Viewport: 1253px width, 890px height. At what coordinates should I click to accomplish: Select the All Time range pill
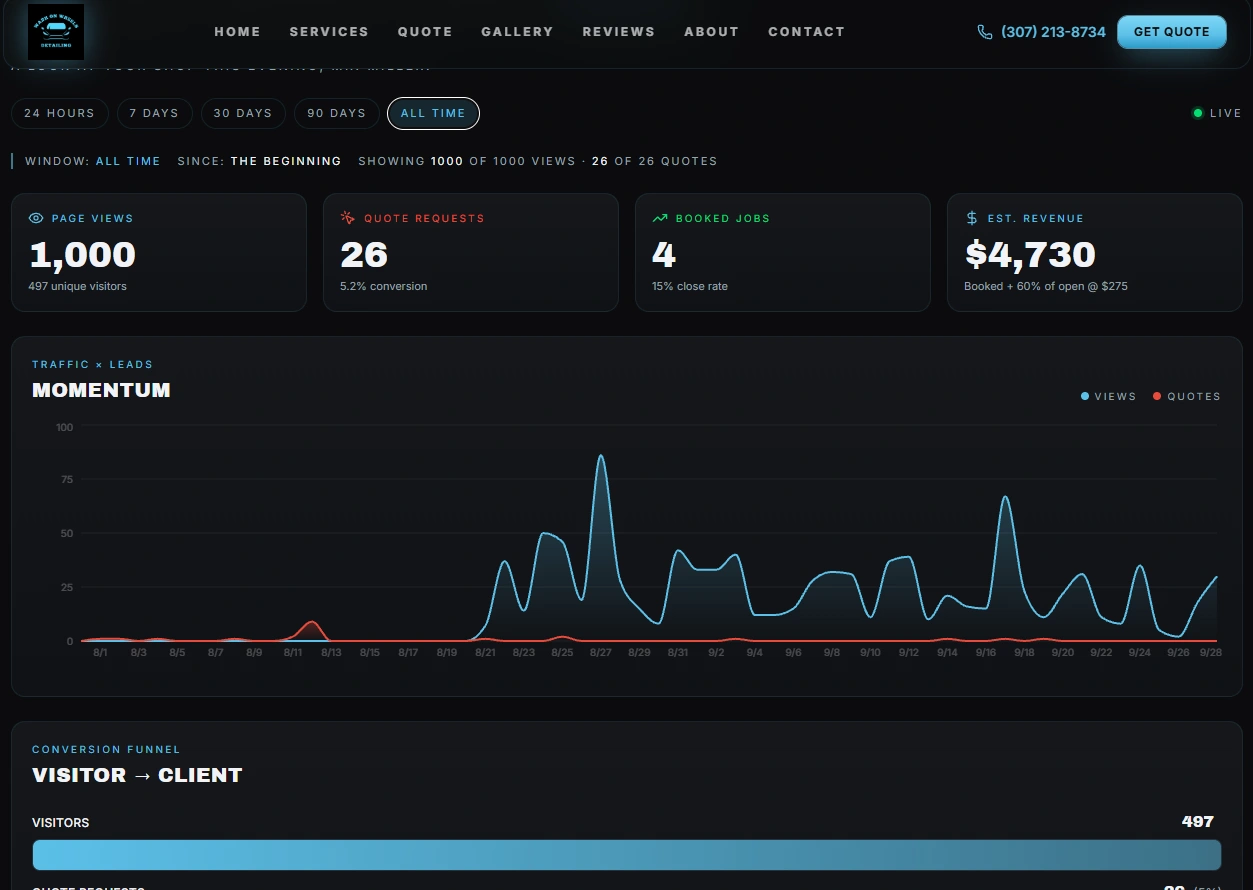tap(433, 113)
